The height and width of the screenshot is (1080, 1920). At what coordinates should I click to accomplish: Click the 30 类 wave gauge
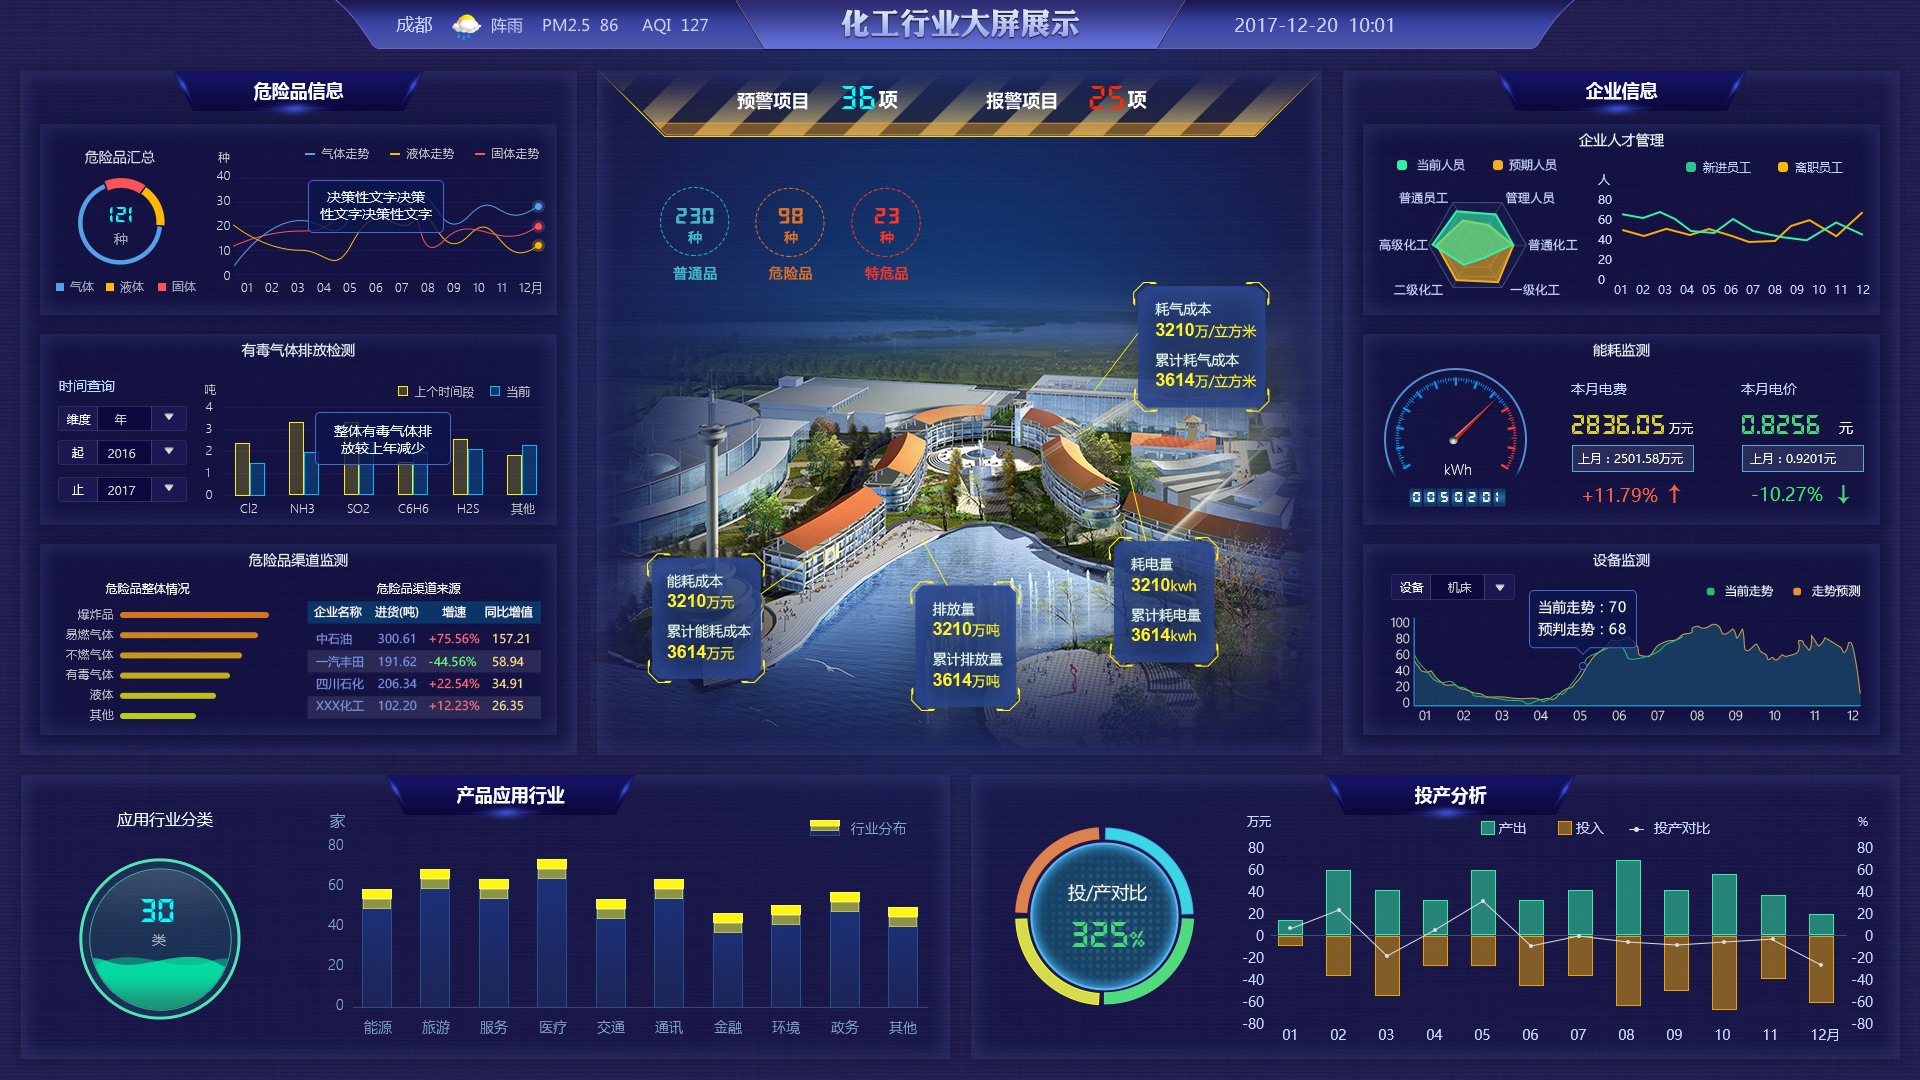tap(159, 938)
